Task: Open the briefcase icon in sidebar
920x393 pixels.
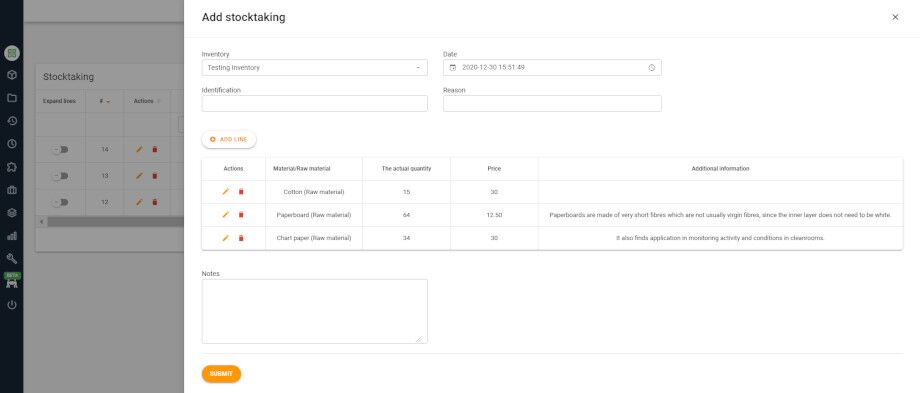Action: (x=12, y=190)
